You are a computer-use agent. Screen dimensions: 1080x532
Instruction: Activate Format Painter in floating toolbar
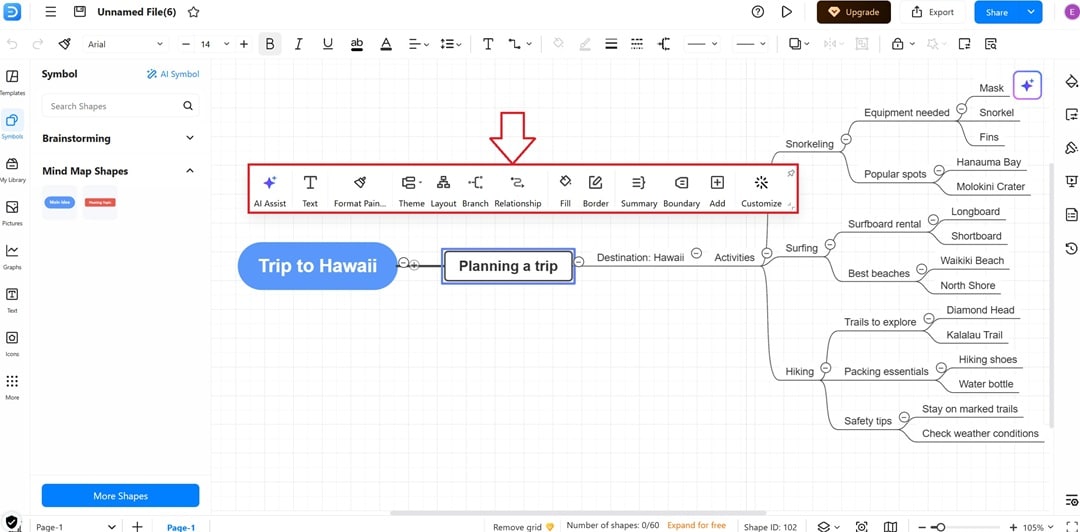tap(359, 191)
